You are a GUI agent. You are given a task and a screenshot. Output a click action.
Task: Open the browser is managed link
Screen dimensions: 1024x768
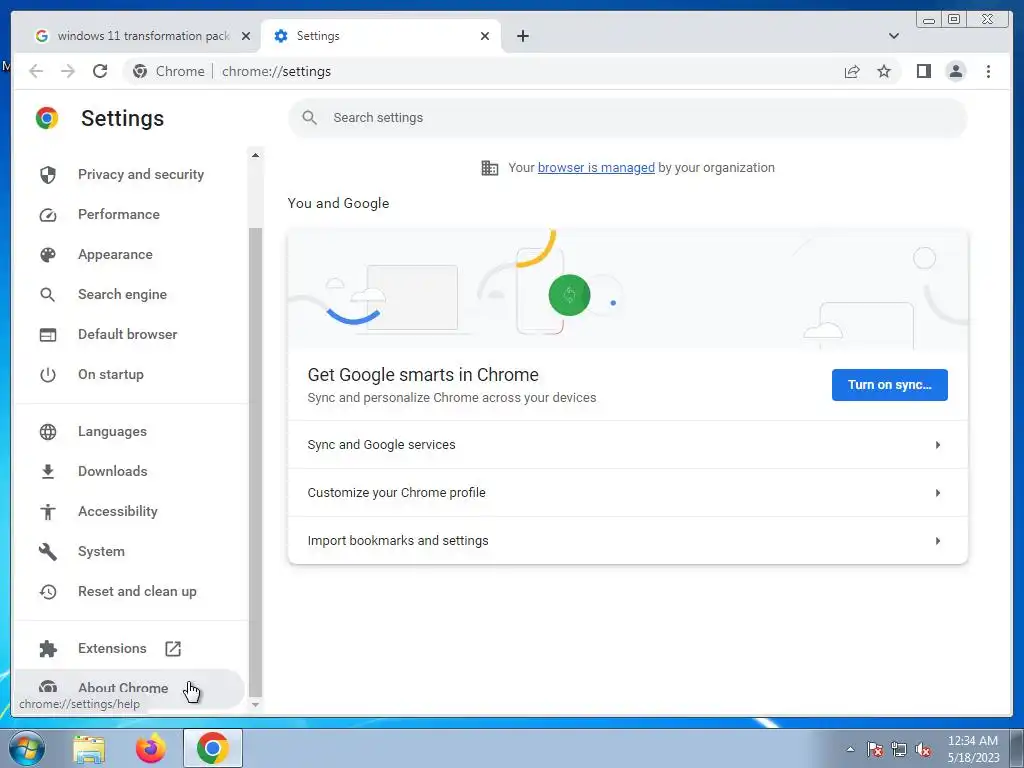596,168
